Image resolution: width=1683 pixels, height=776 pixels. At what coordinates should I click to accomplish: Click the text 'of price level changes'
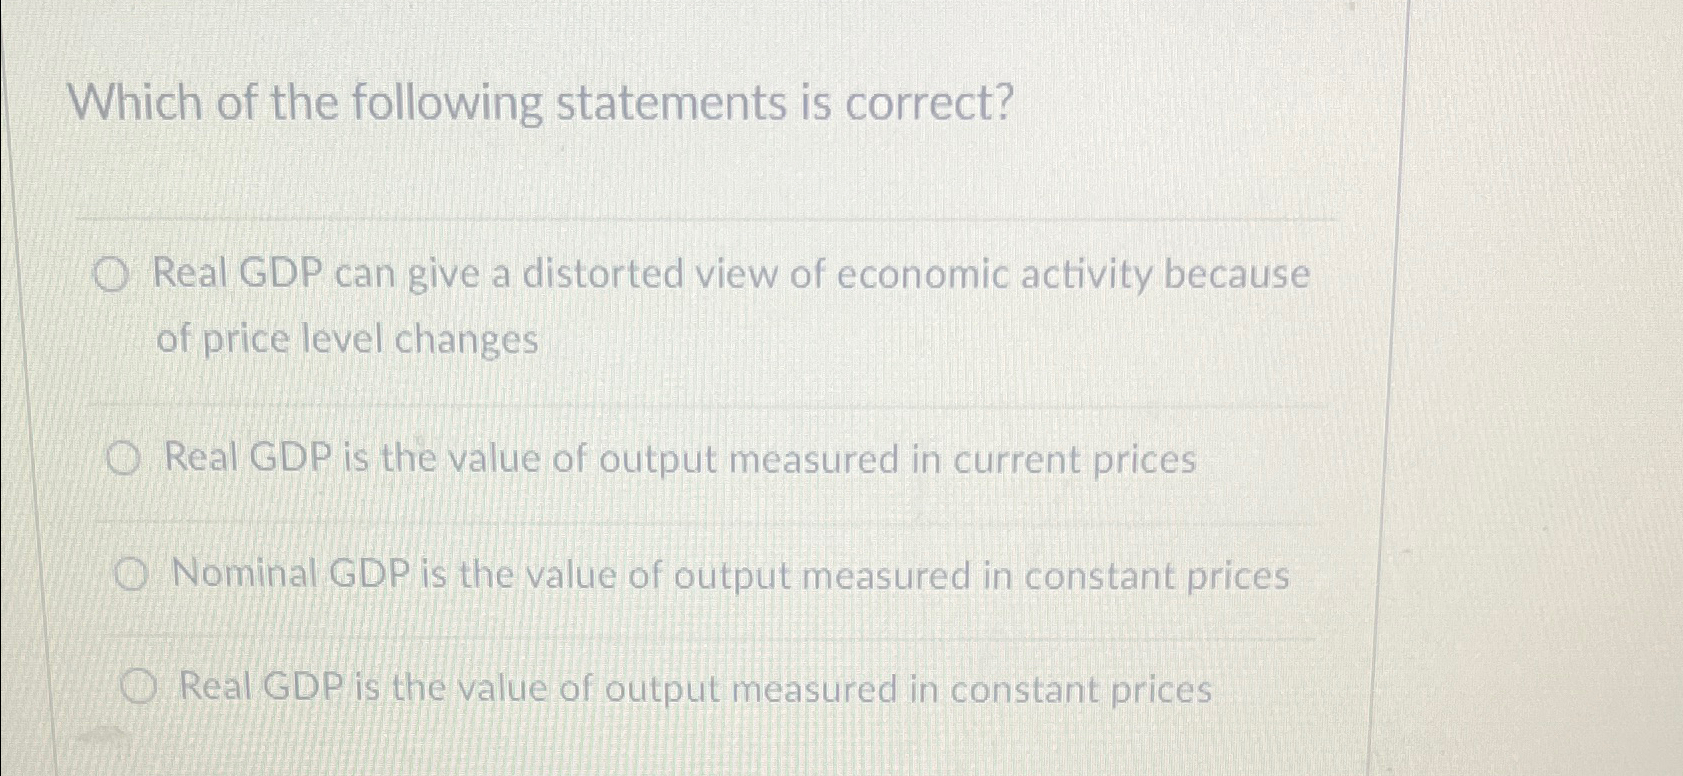[348, 340]
